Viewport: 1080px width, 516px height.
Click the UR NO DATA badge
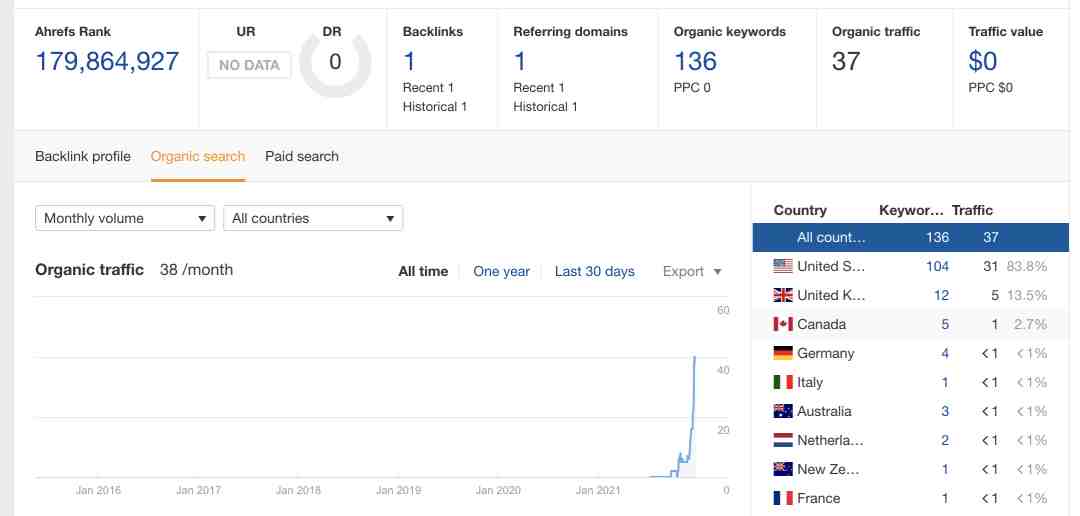tap(249, 65)
